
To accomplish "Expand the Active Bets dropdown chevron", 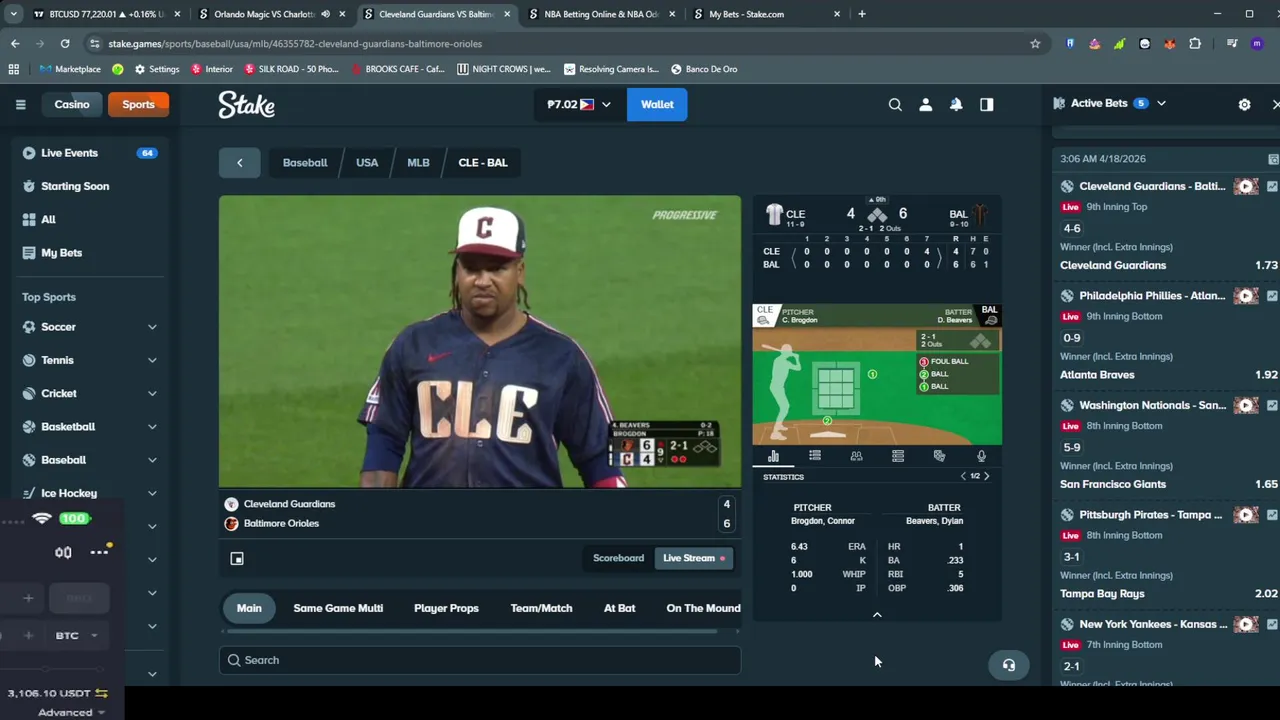I will 1161,103.
